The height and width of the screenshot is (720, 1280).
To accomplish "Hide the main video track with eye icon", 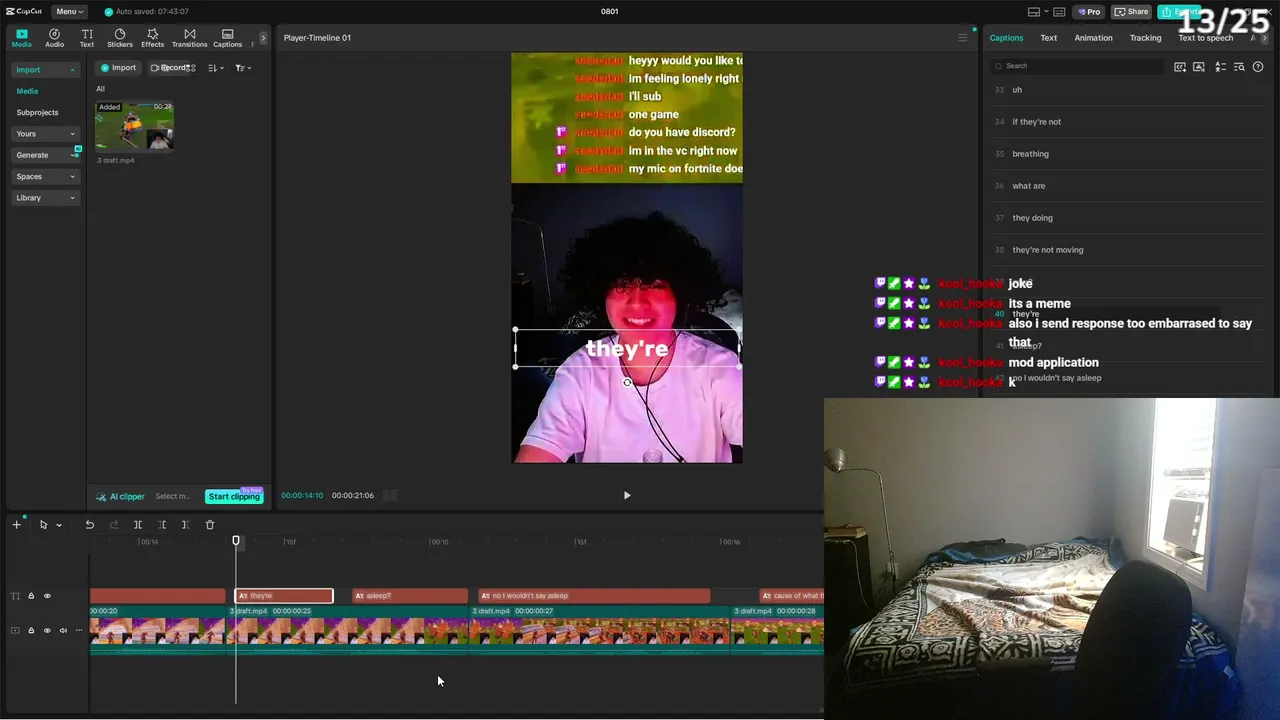I will tap(47, 630).
